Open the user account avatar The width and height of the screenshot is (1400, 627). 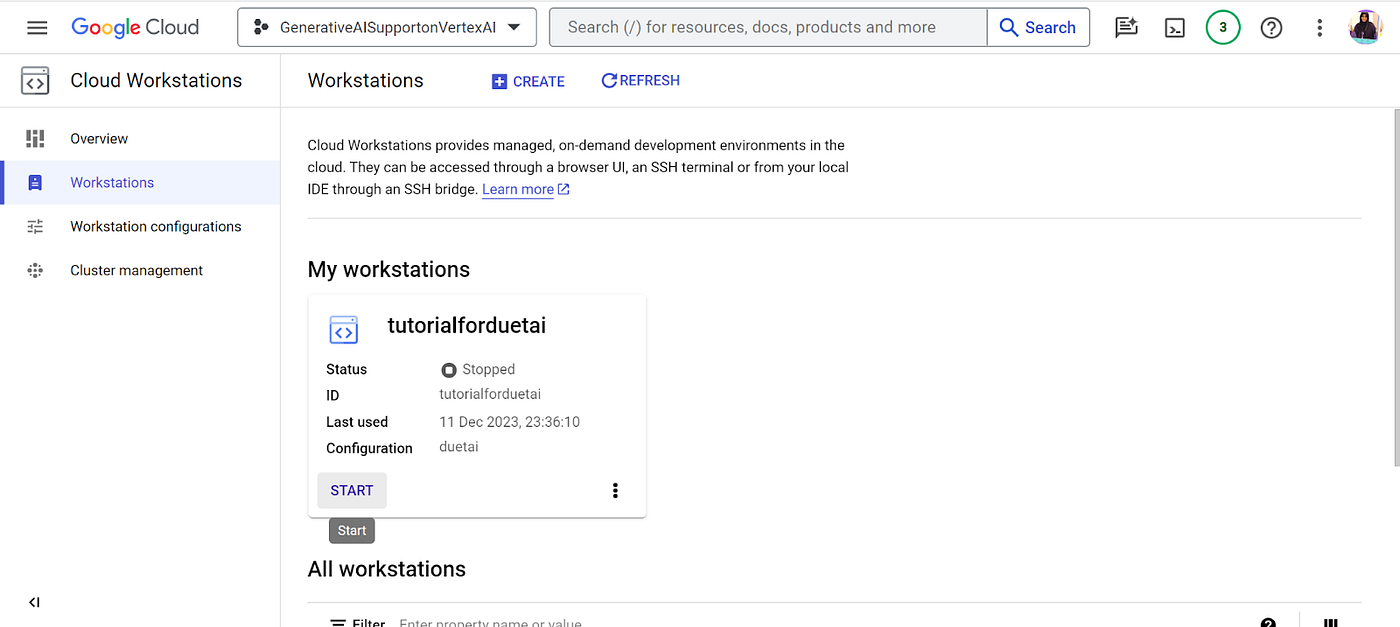[x=1366, y=27]
